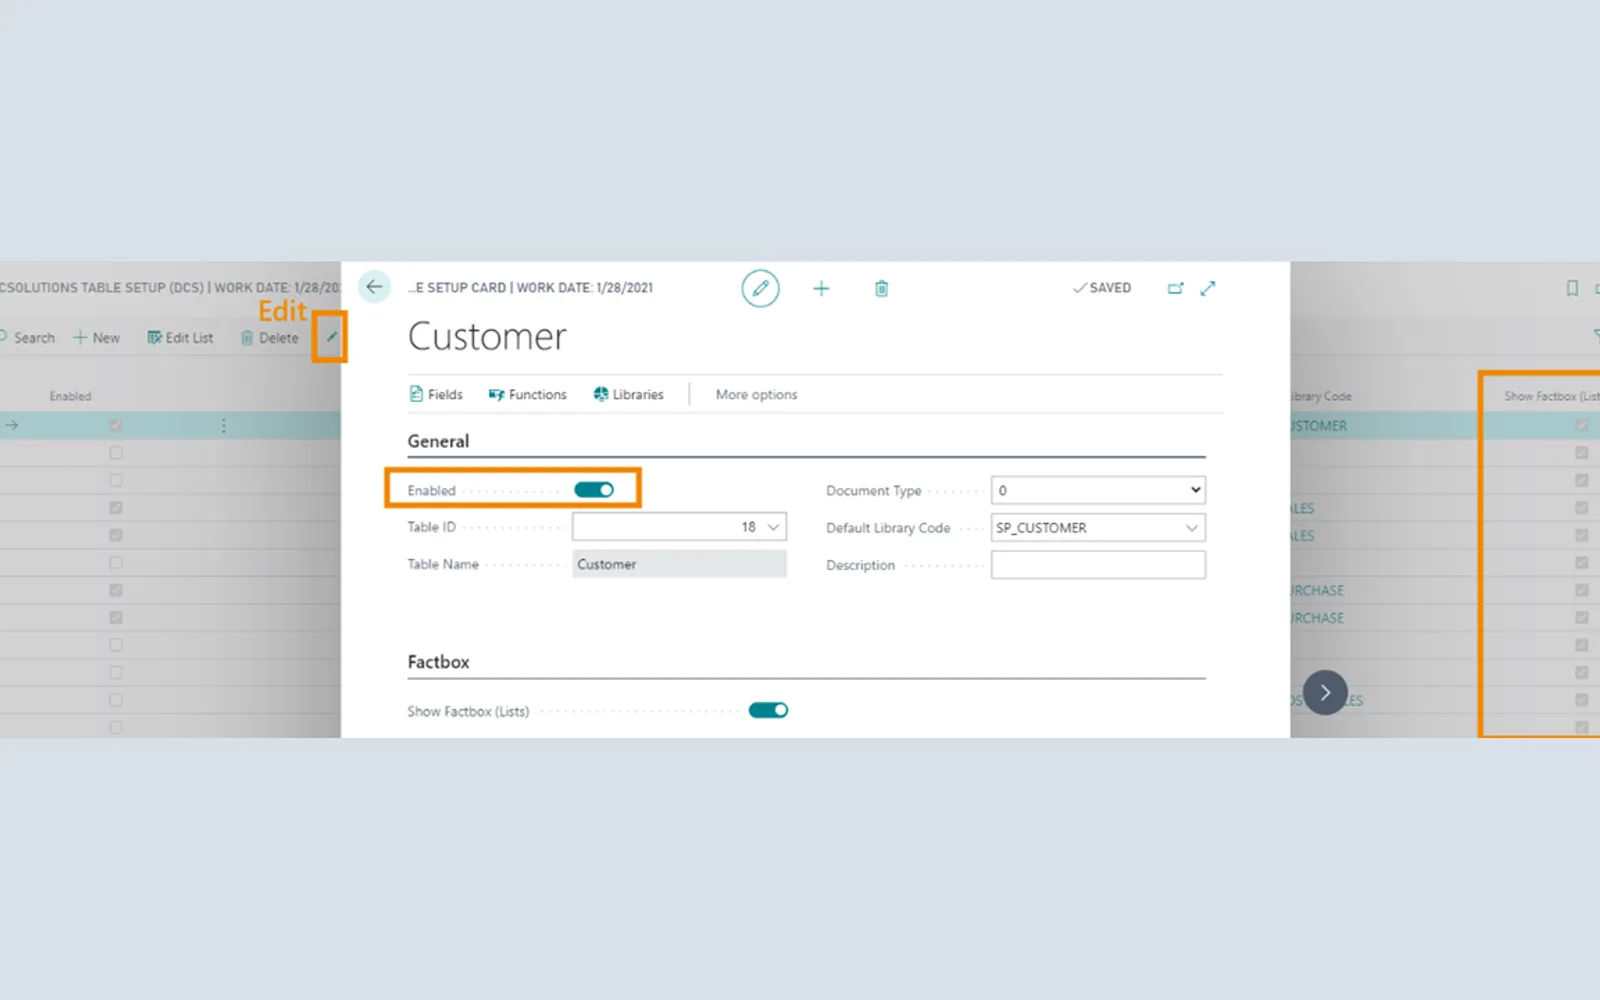
Task: Click Edit List in the toolbar
Action: coord(180,338)
